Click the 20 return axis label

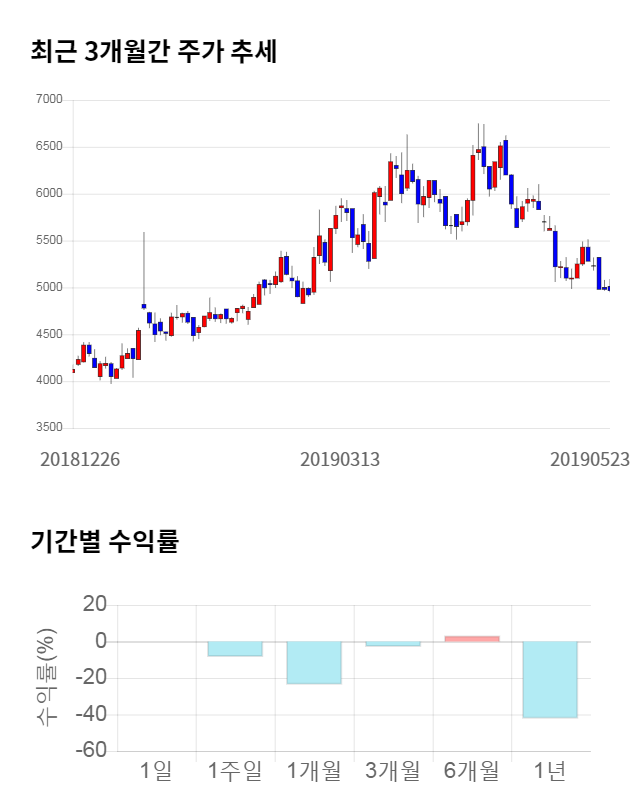tap(94, 604)
